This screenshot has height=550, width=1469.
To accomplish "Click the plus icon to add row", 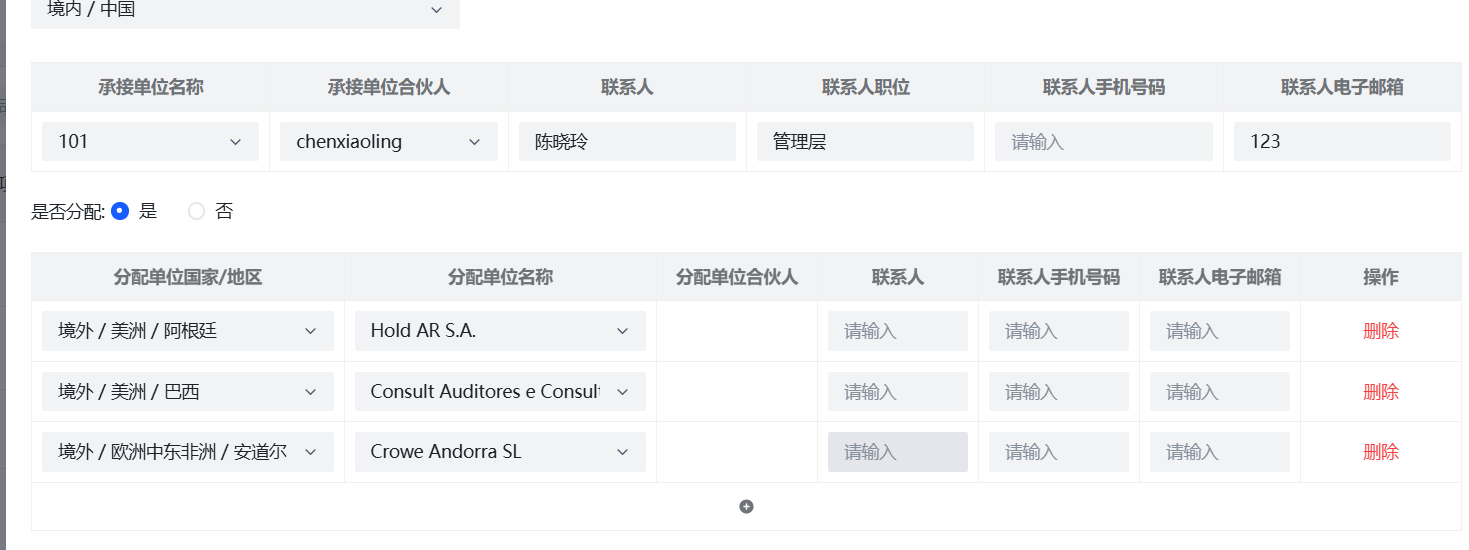I will (746, 507).
